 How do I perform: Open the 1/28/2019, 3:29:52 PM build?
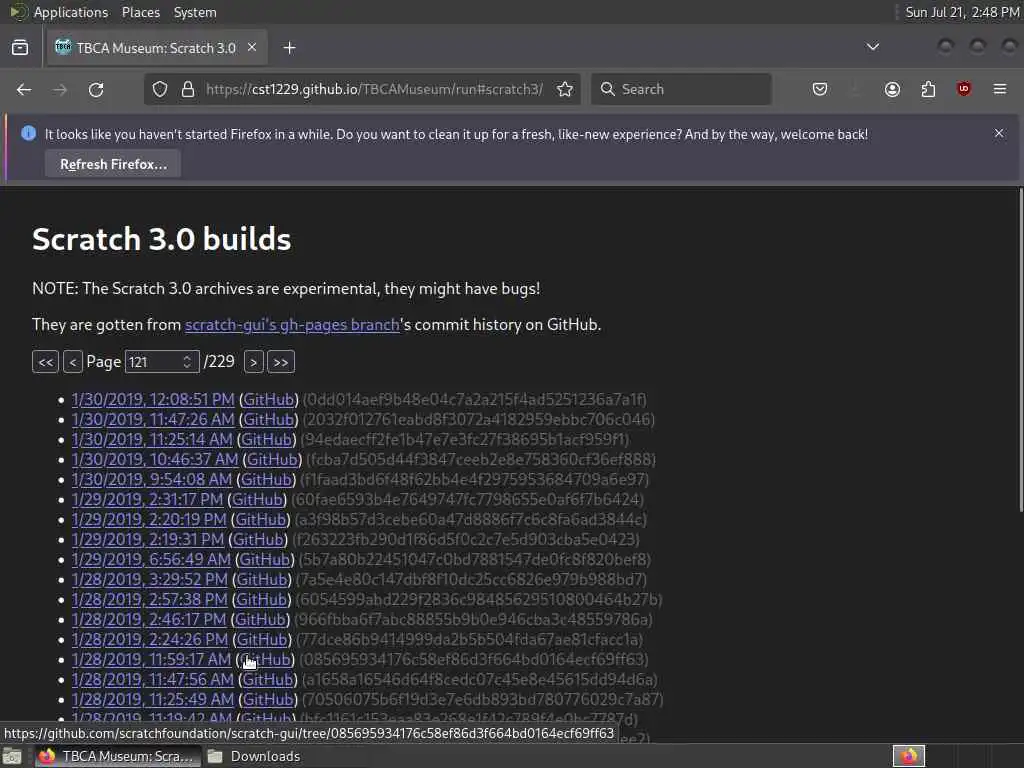click(x=150, y=579)
